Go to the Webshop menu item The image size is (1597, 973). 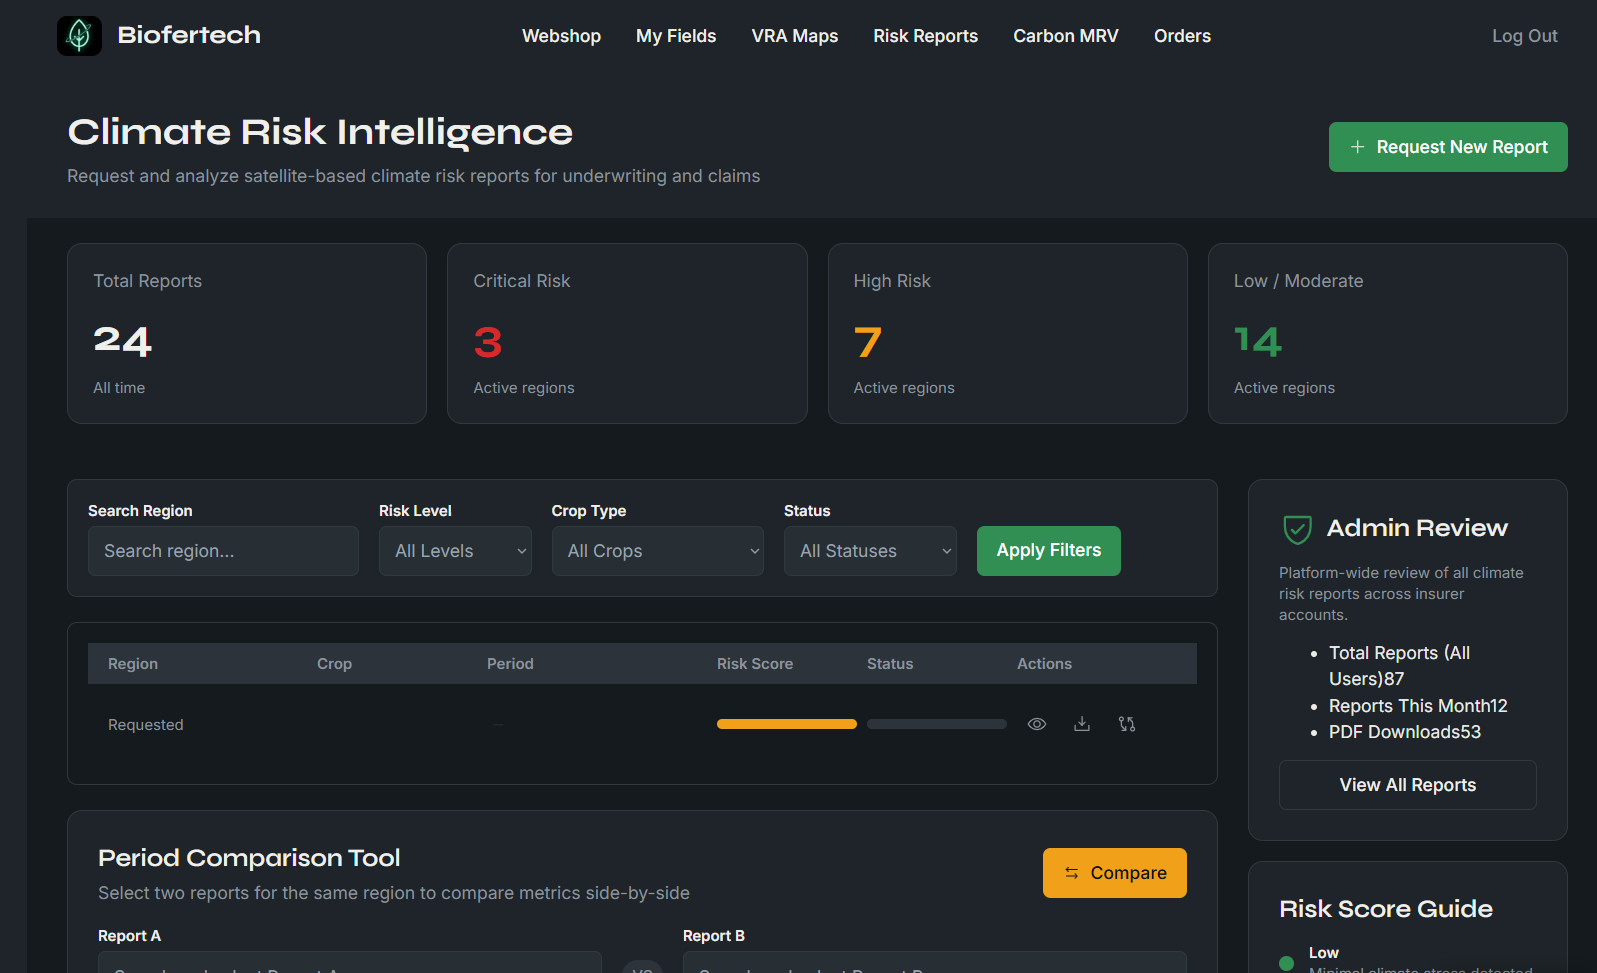(x=561, y=36)
